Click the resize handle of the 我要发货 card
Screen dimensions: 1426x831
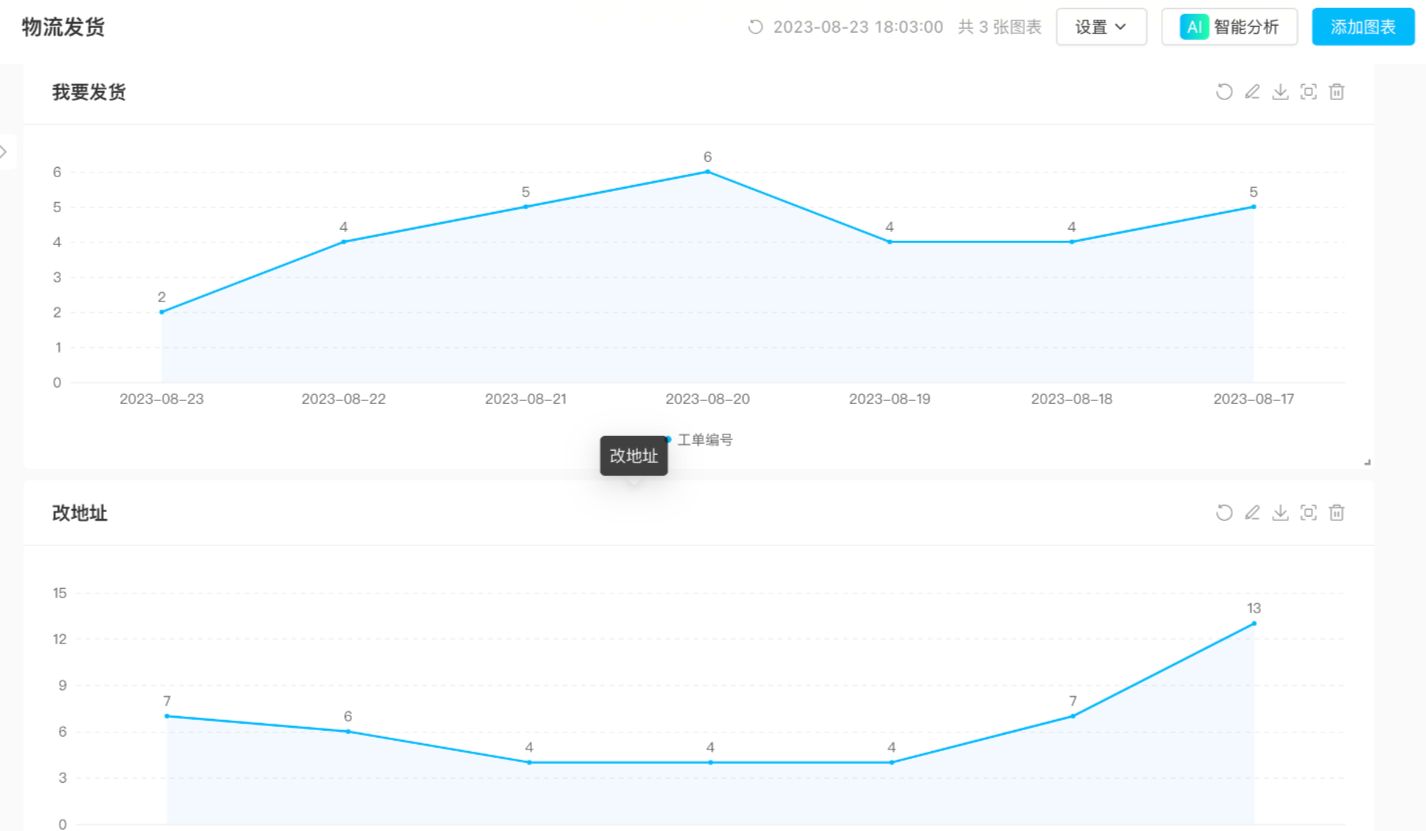coord(1367,462)
